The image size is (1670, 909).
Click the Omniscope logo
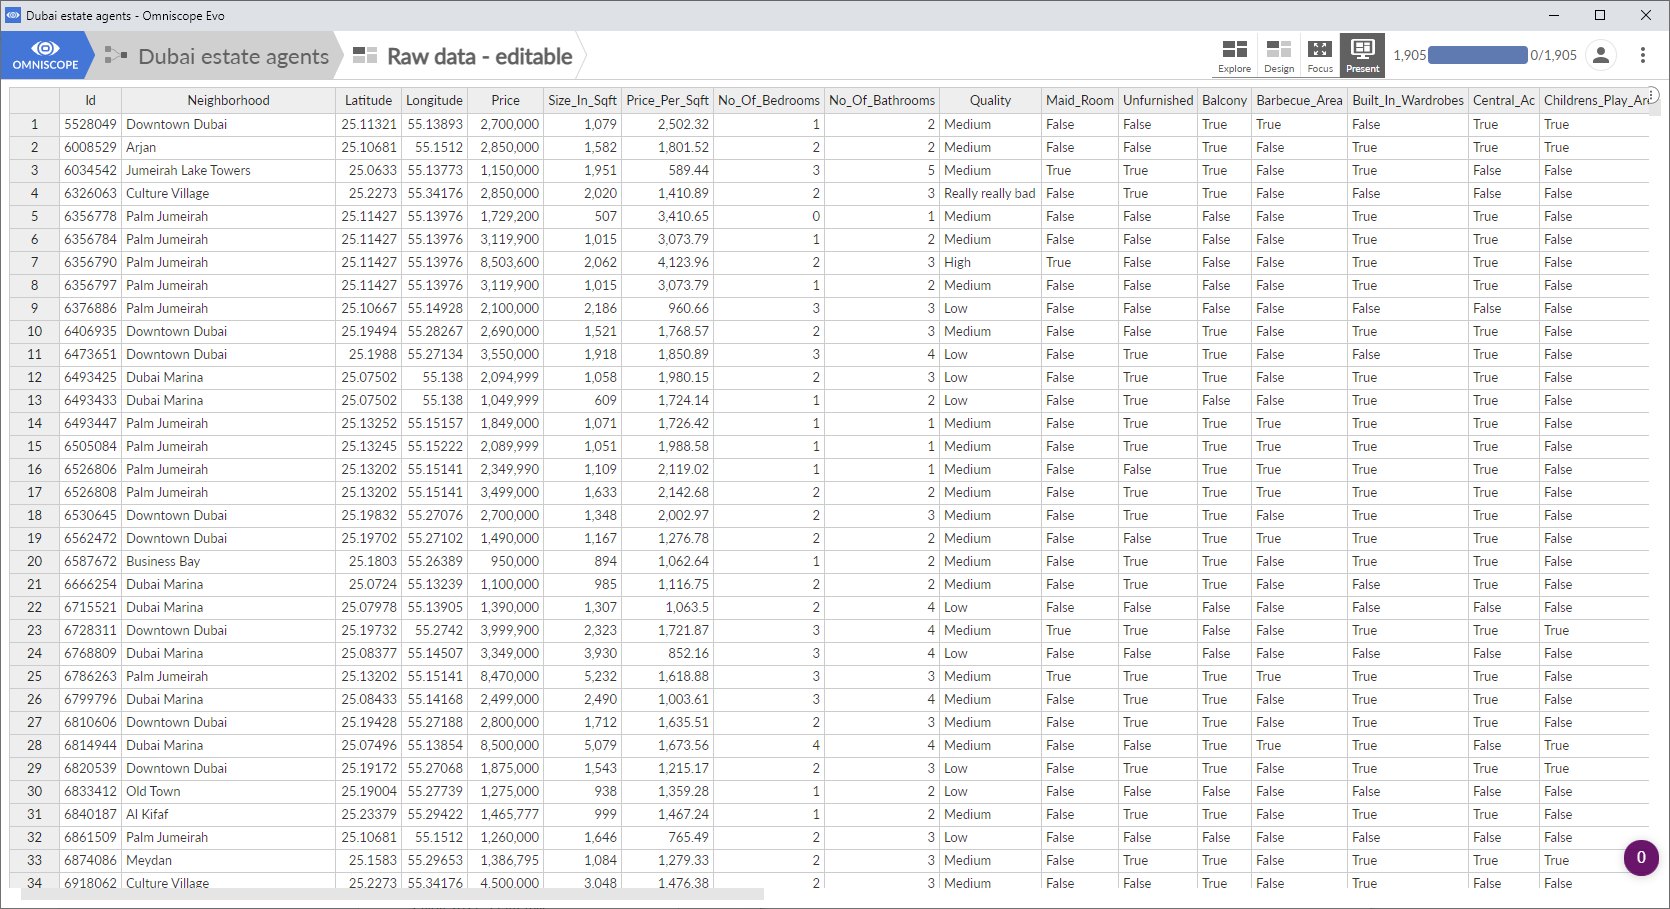(44, 55)
